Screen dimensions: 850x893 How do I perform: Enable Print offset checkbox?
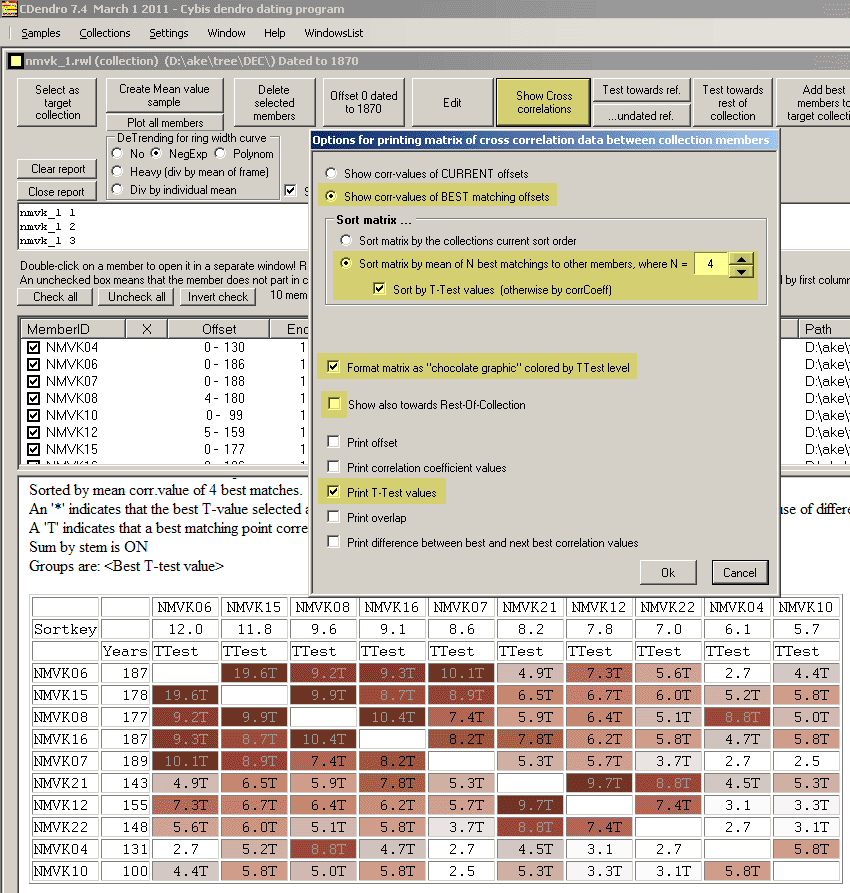334,441
